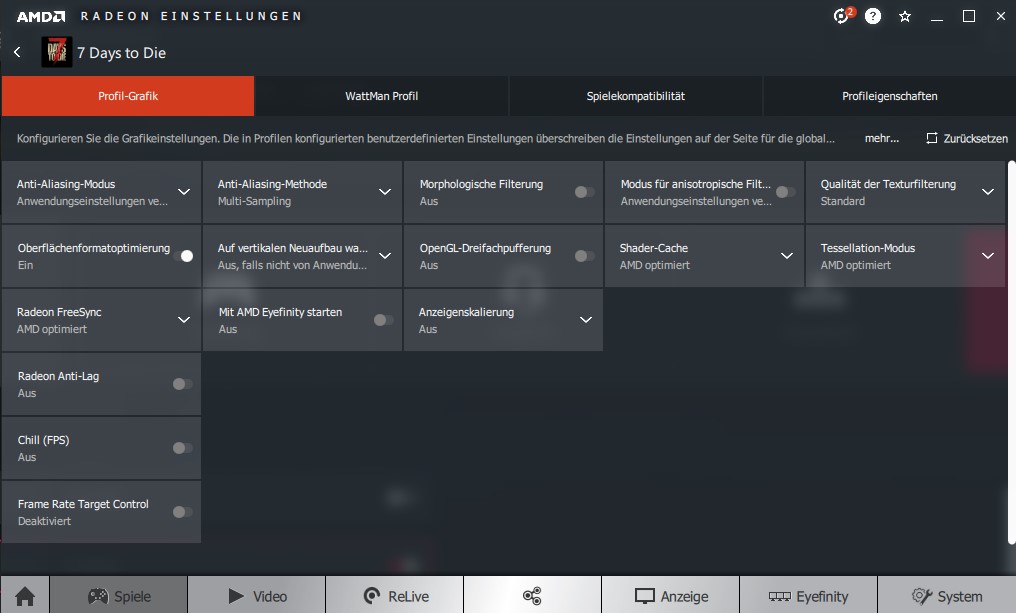Viewport: 1016px width, 613px height.
Task: Open the System gear tab
Action: 947,596
